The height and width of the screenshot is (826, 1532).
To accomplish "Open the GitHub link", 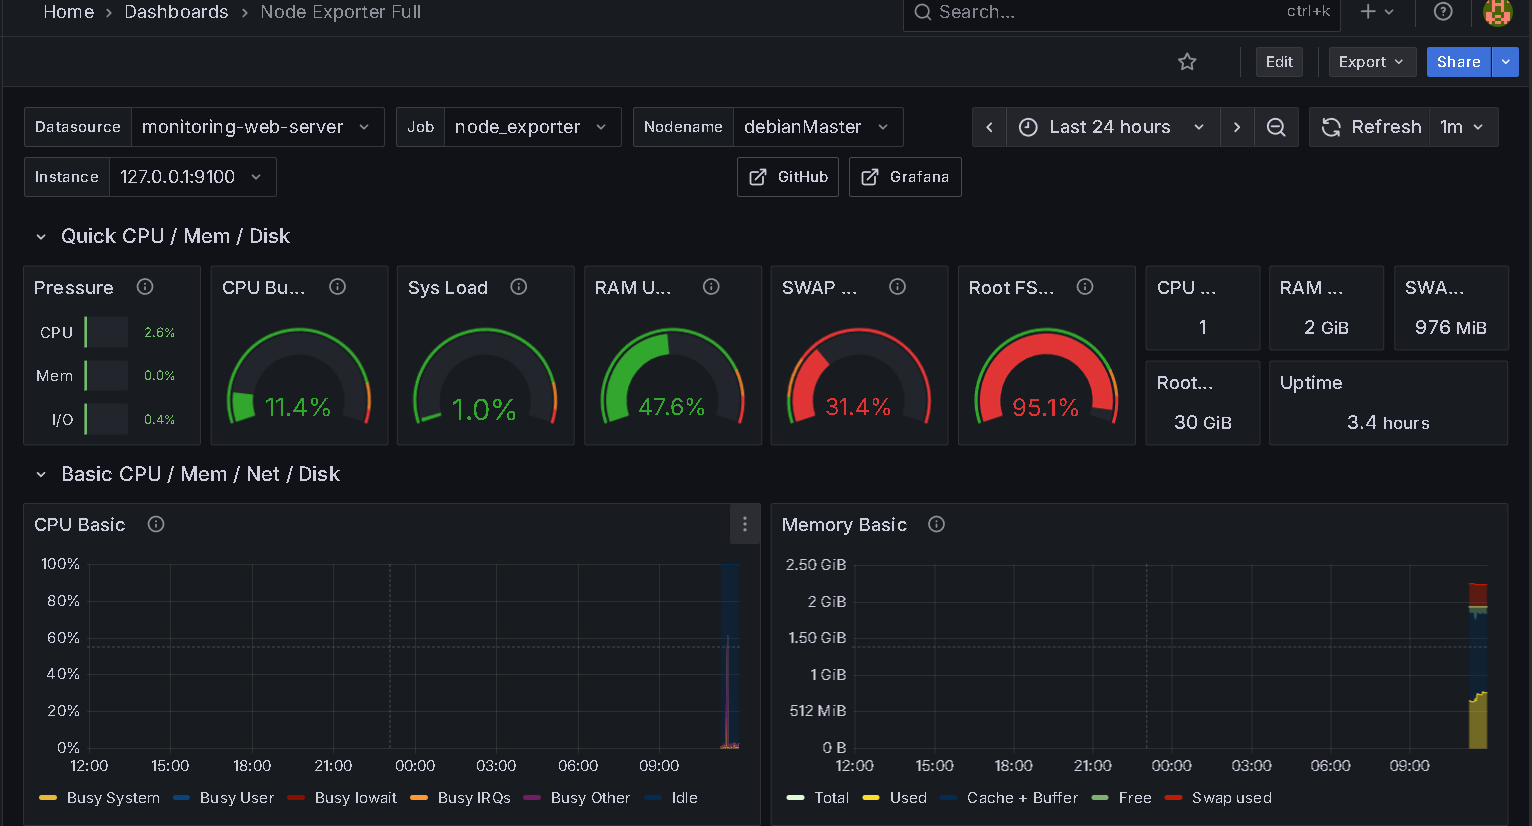I will coord(788,177).
